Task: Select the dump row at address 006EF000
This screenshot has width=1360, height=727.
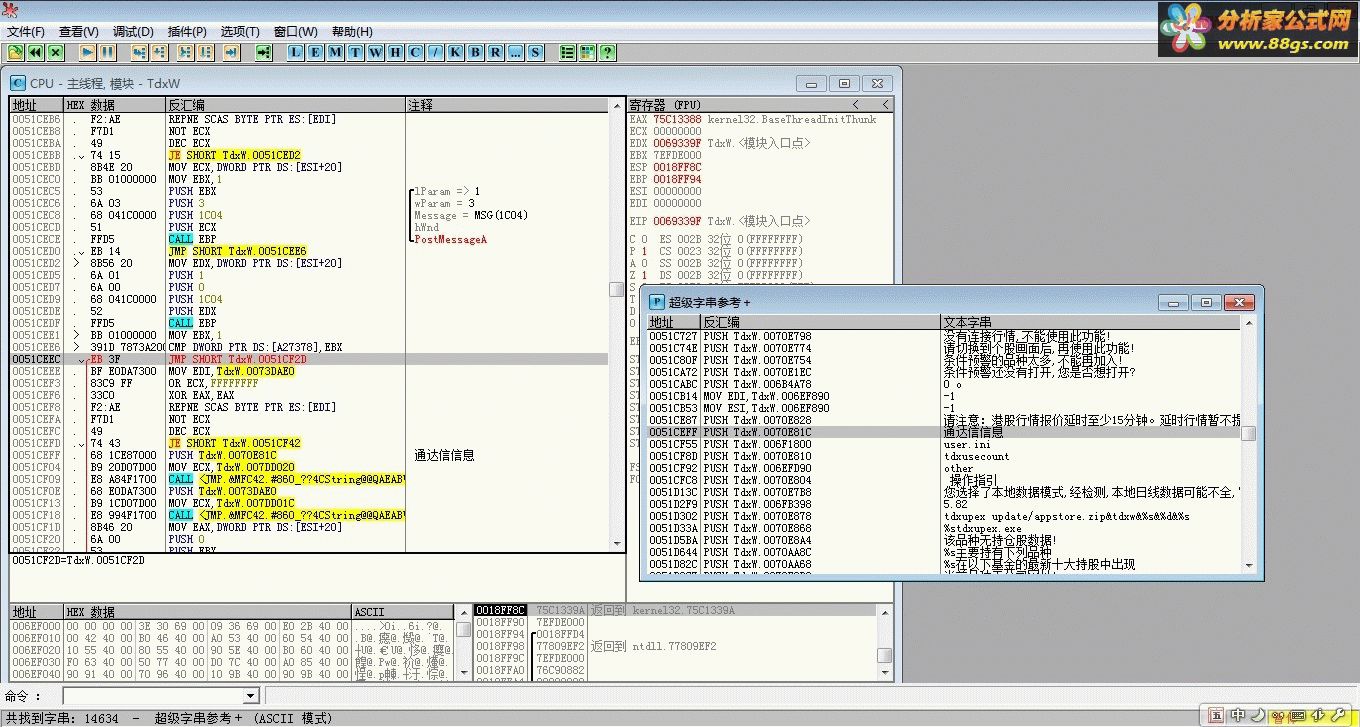Action: (x=232, y=625)
